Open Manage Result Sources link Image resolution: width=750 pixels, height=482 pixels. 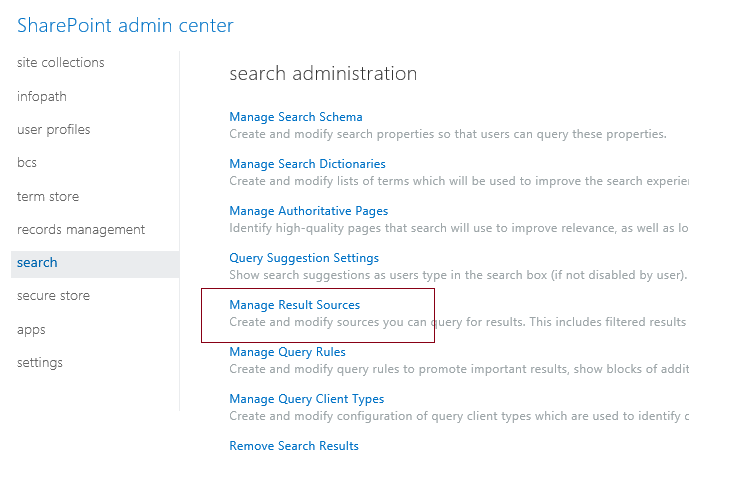(x=295, y=305)
